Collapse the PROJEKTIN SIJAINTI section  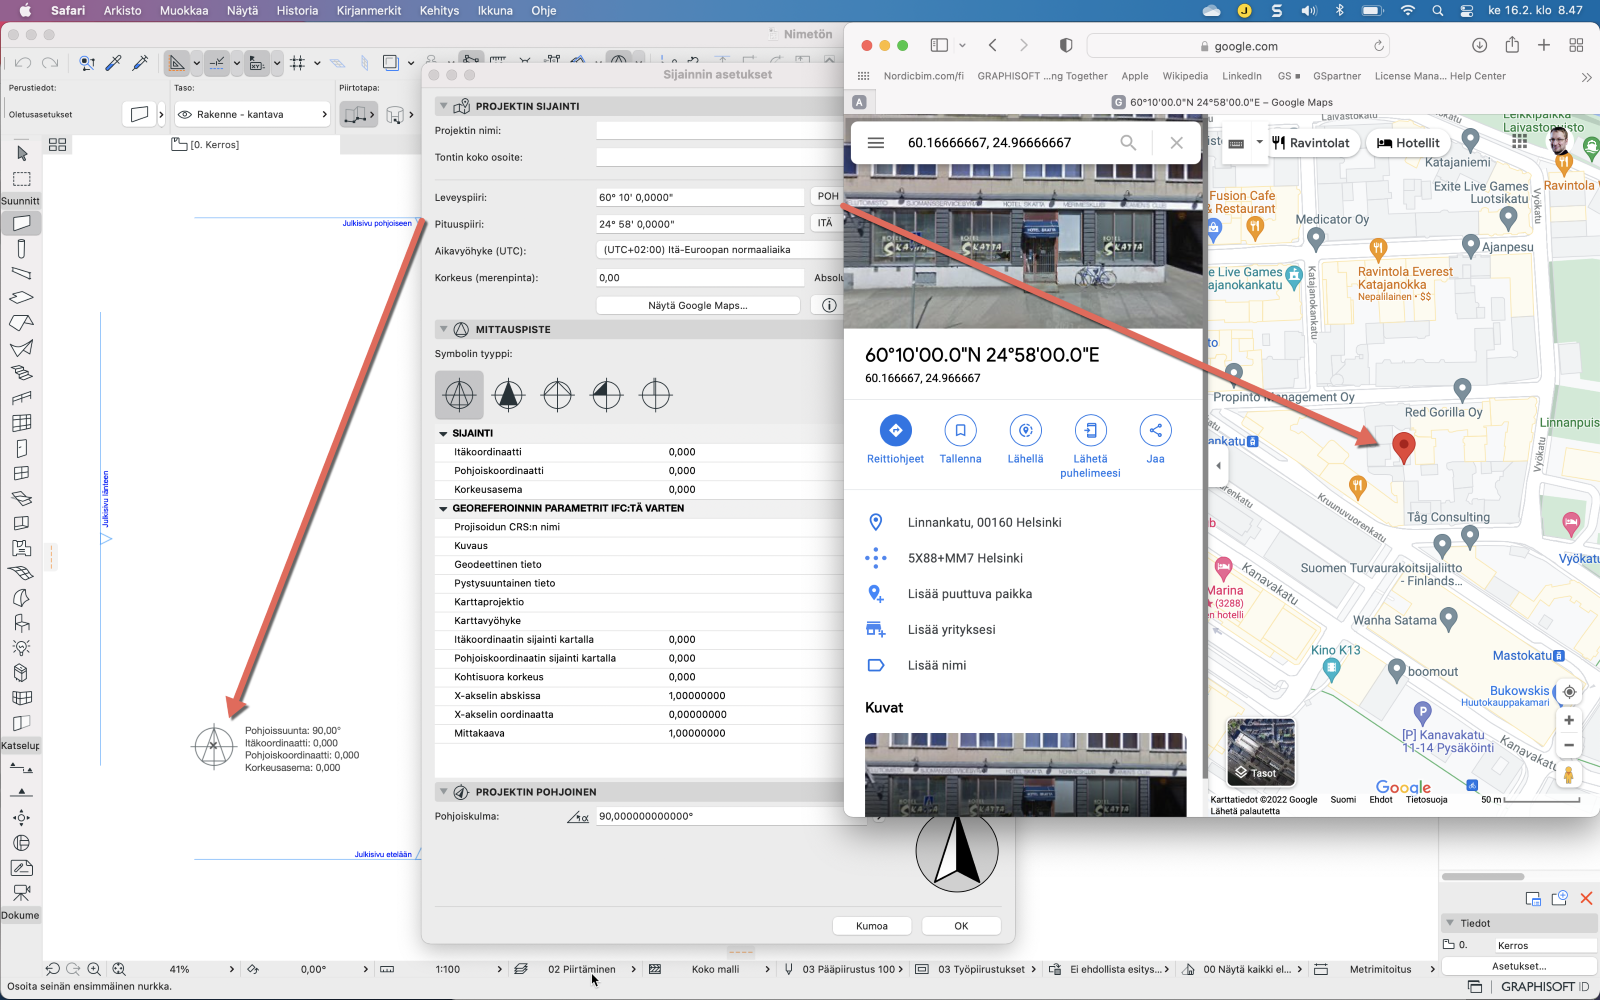[x=443, y=106]
